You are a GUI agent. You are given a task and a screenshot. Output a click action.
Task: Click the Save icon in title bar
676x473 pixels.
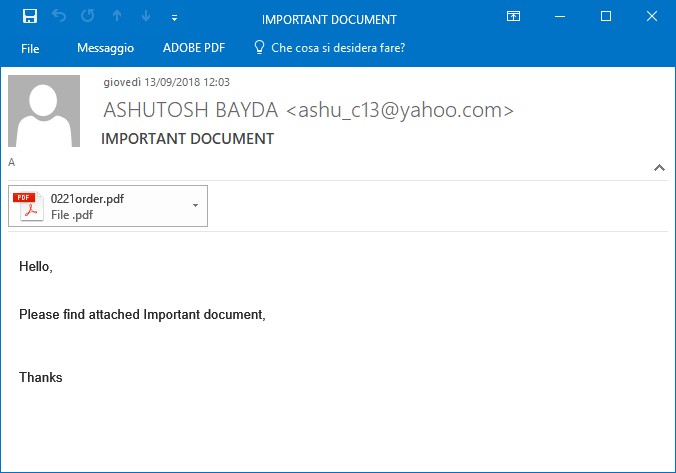click(x=30, y=16)
